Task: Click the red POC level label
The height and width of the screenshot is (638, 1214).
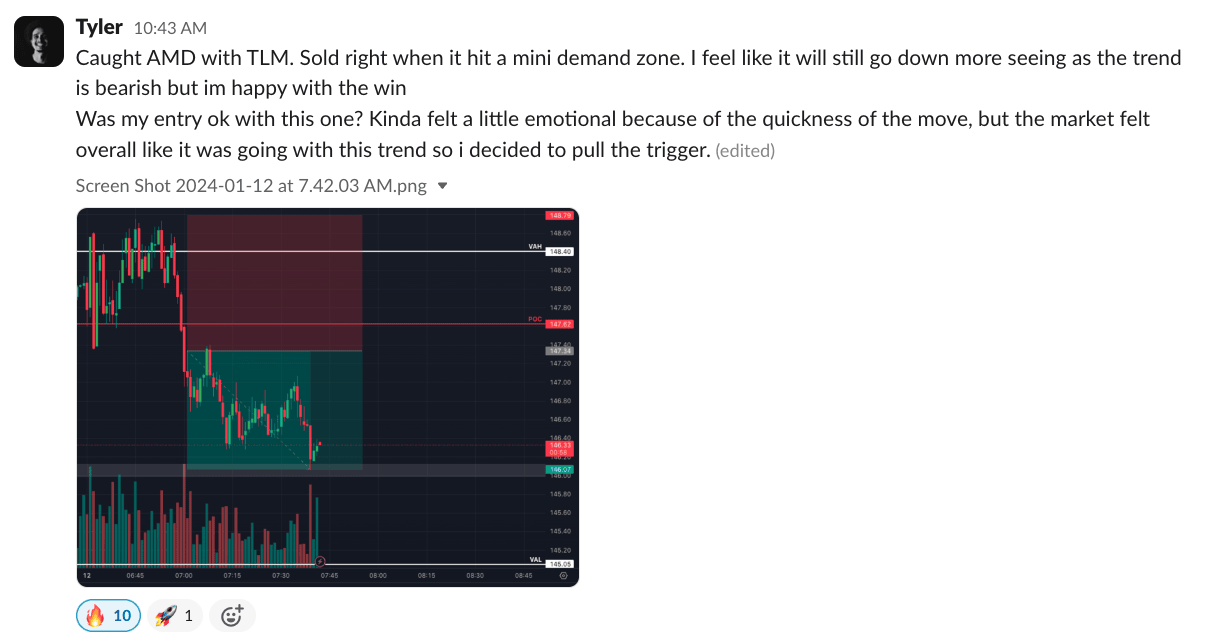Action: tap(534, 319)
